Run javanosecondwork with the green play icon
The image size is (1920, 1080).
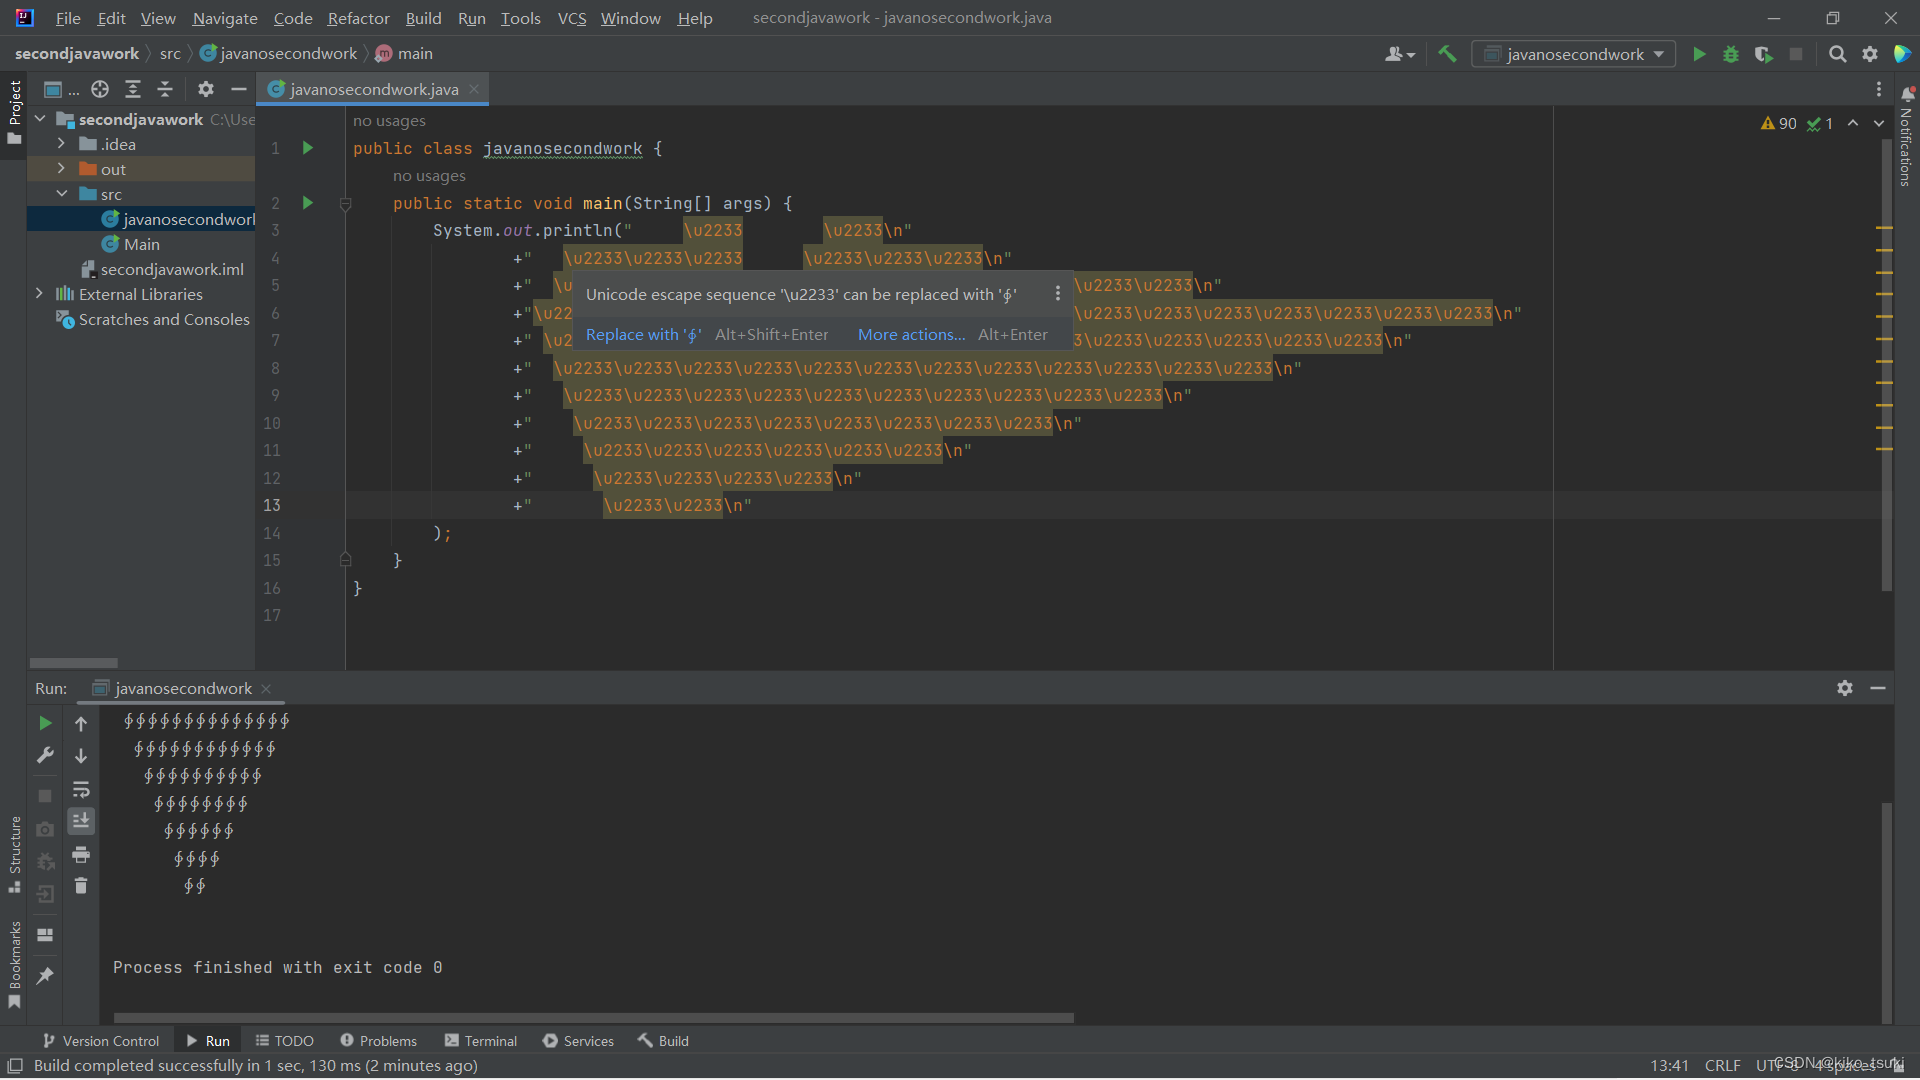[x=1698, y=54]
